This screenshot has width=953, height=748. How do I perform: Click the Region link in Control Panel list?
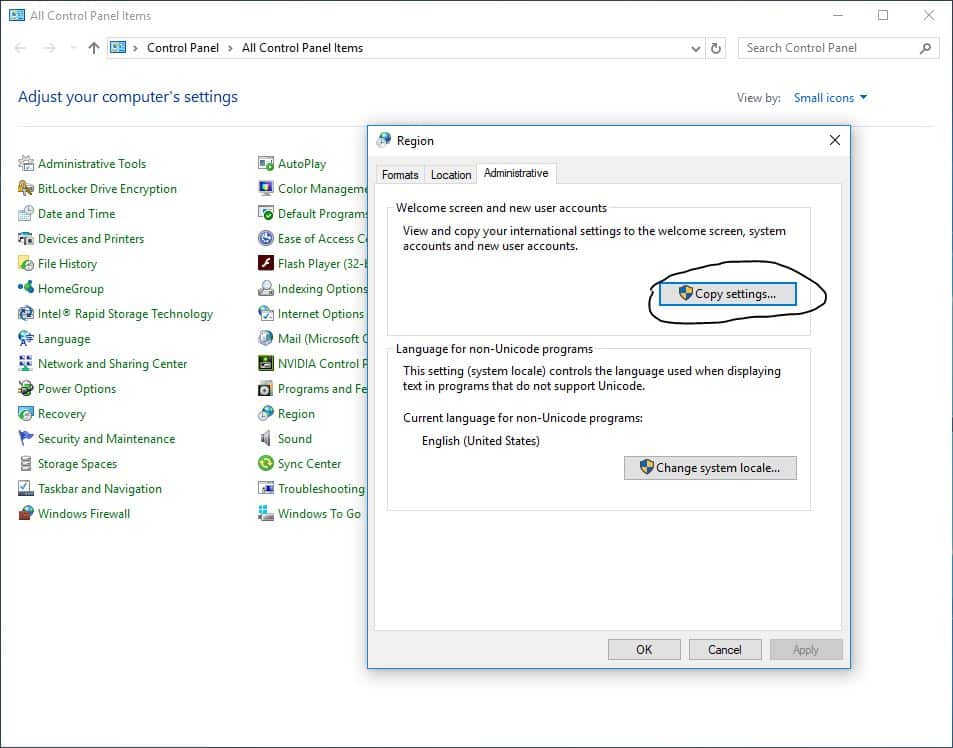296,414
